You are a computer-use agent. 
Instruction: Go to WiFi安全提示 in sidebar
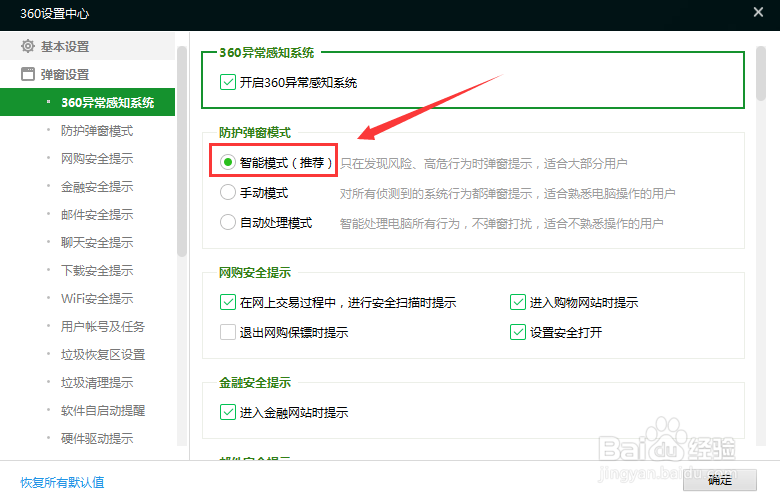click(97, 298)
